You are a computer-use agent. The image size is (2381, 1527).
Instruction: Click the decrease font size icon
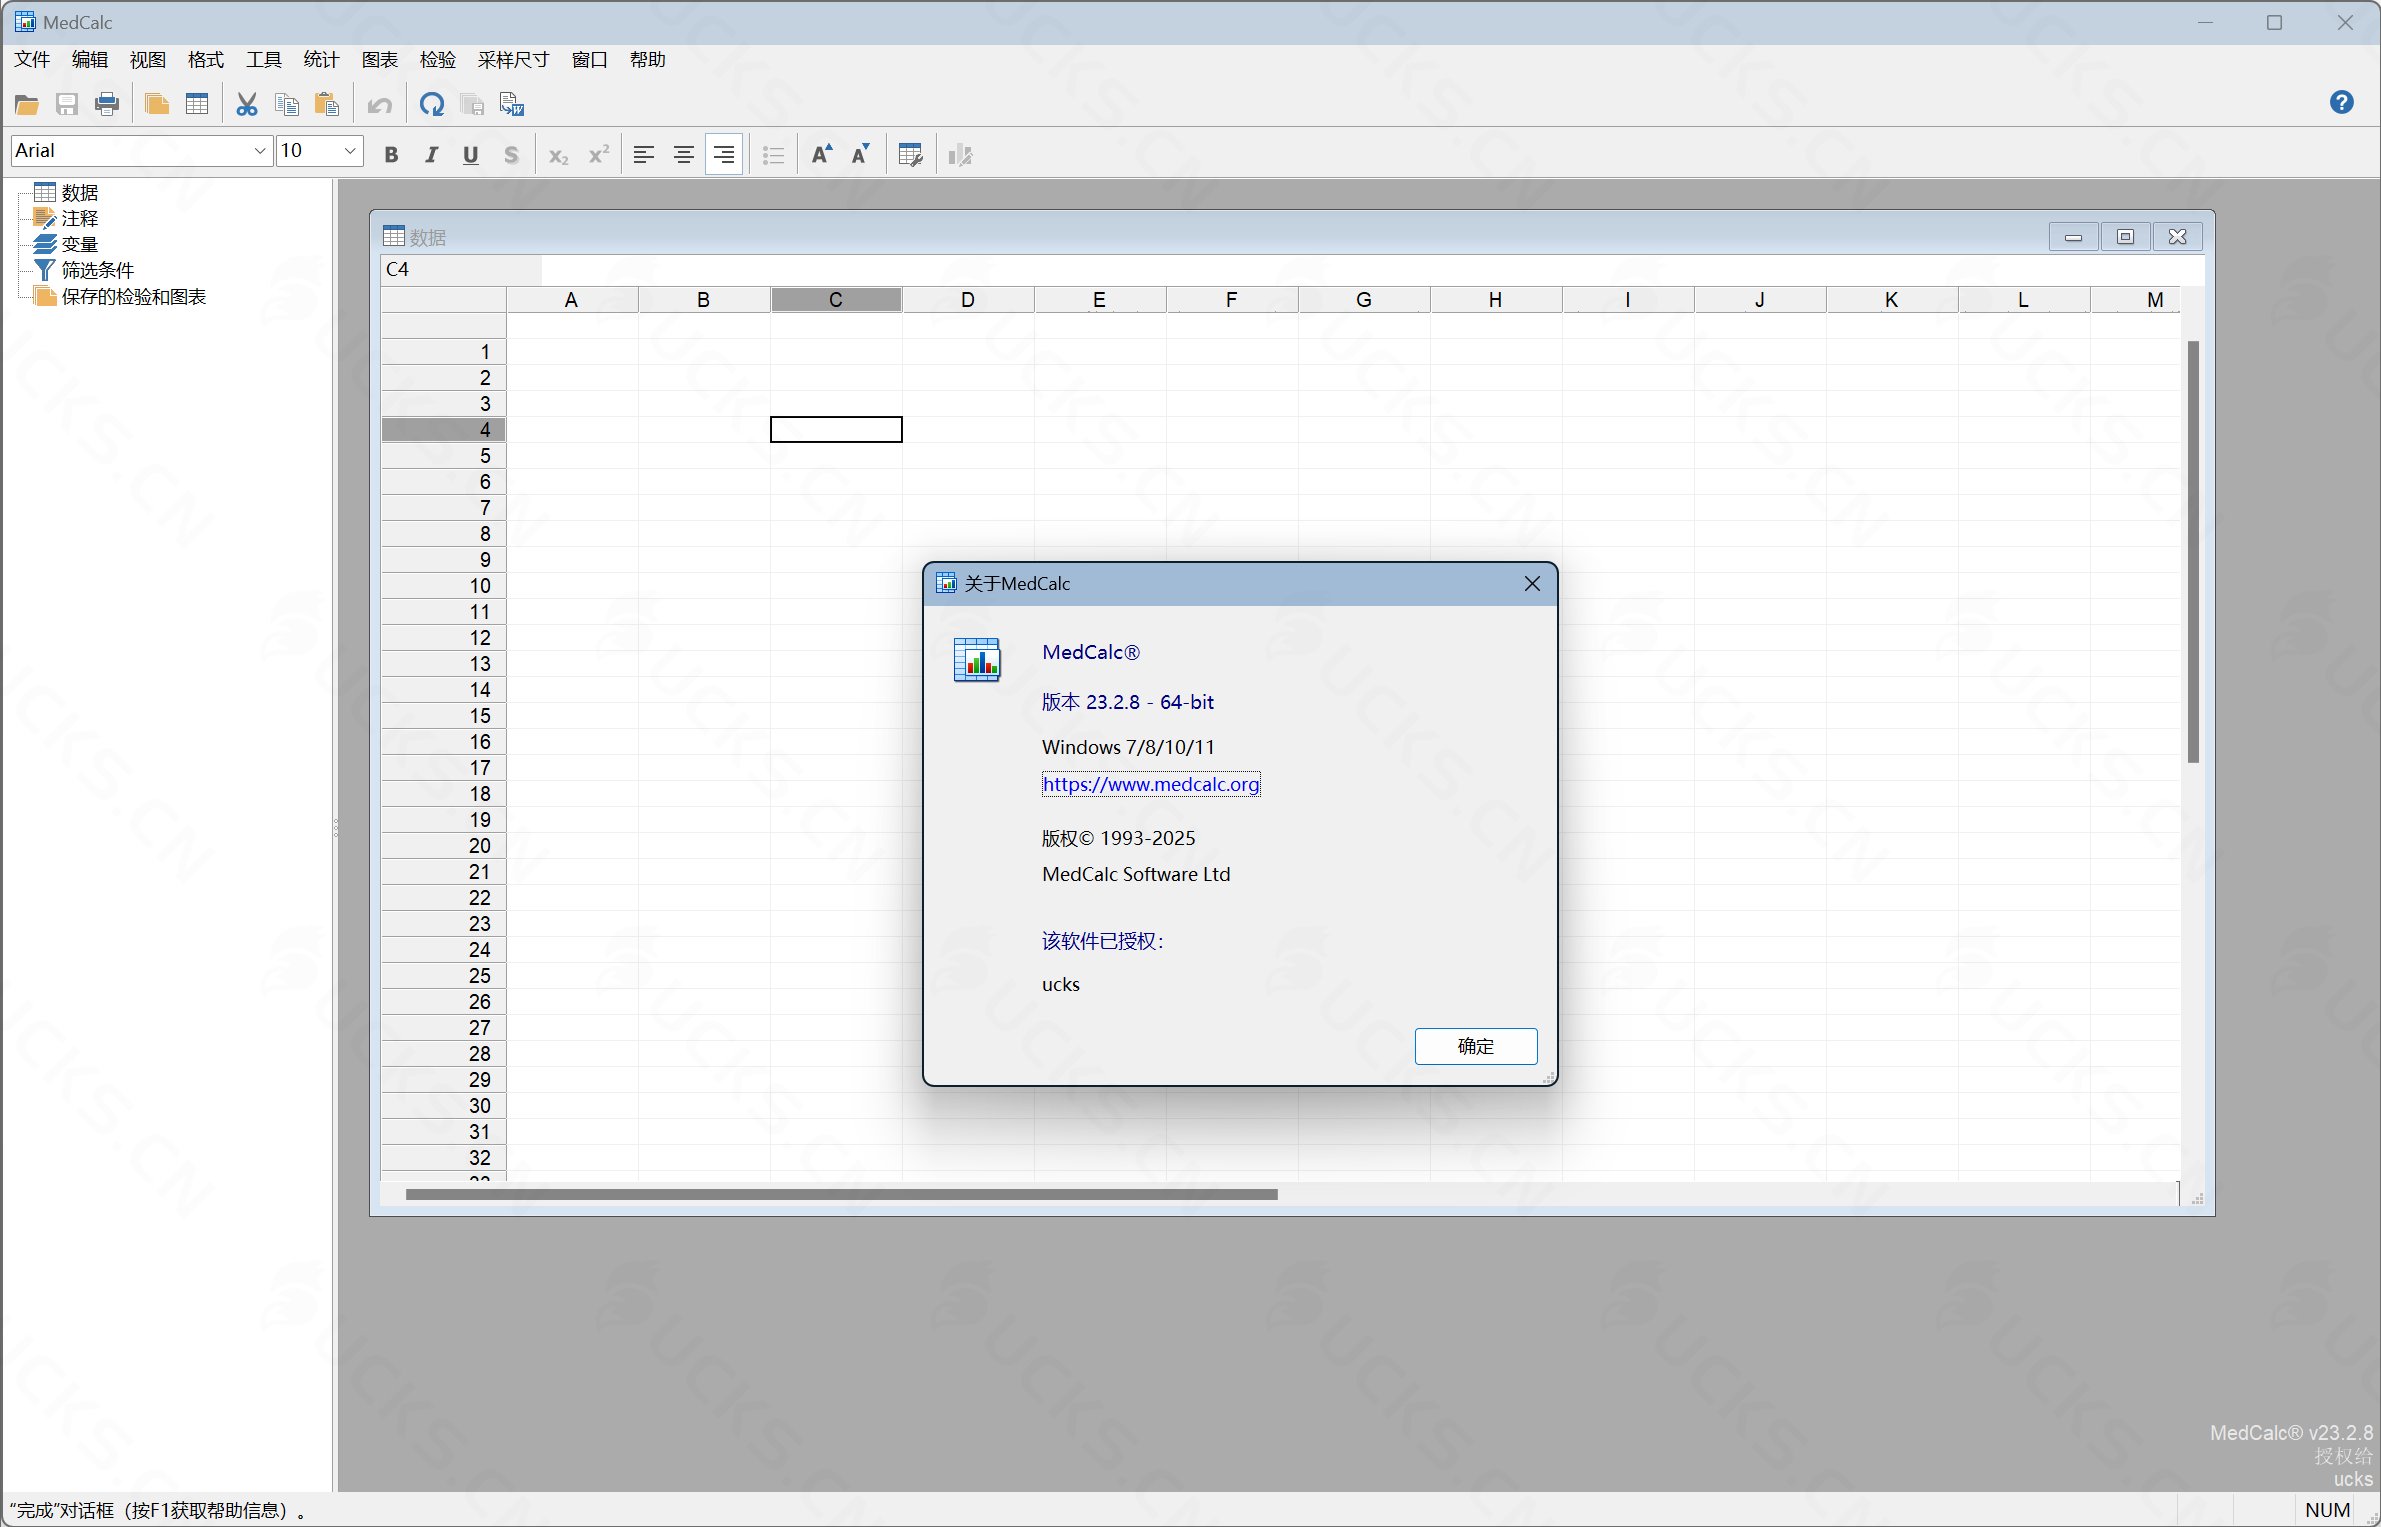861,155
